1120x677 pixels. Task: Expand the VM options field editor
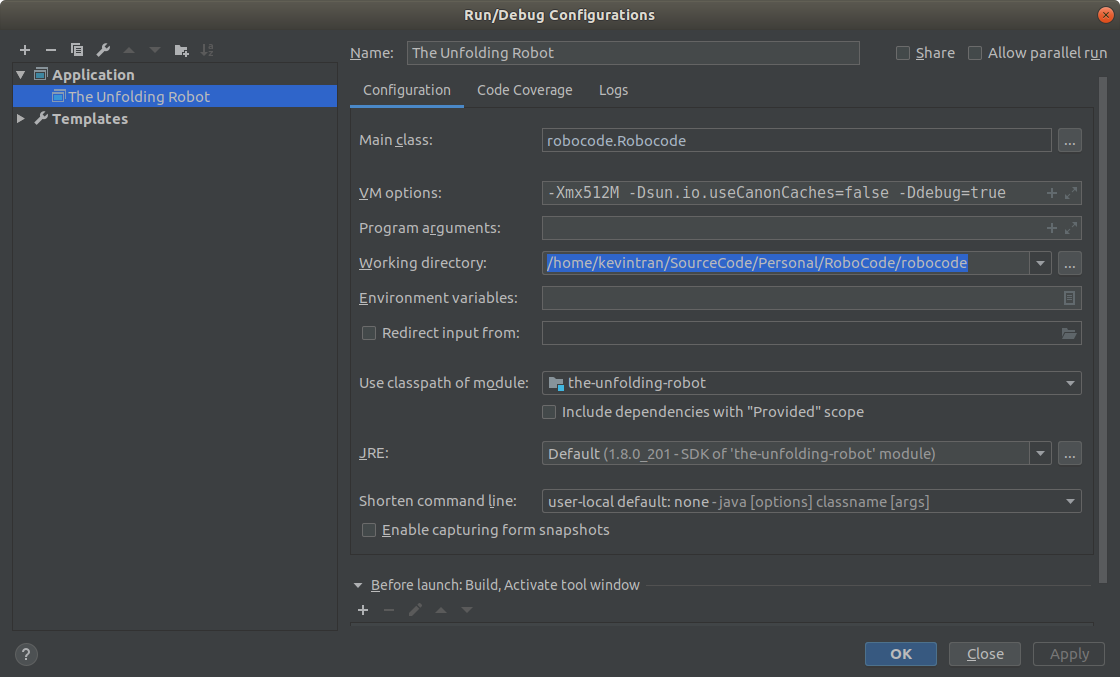[1071, 193]
